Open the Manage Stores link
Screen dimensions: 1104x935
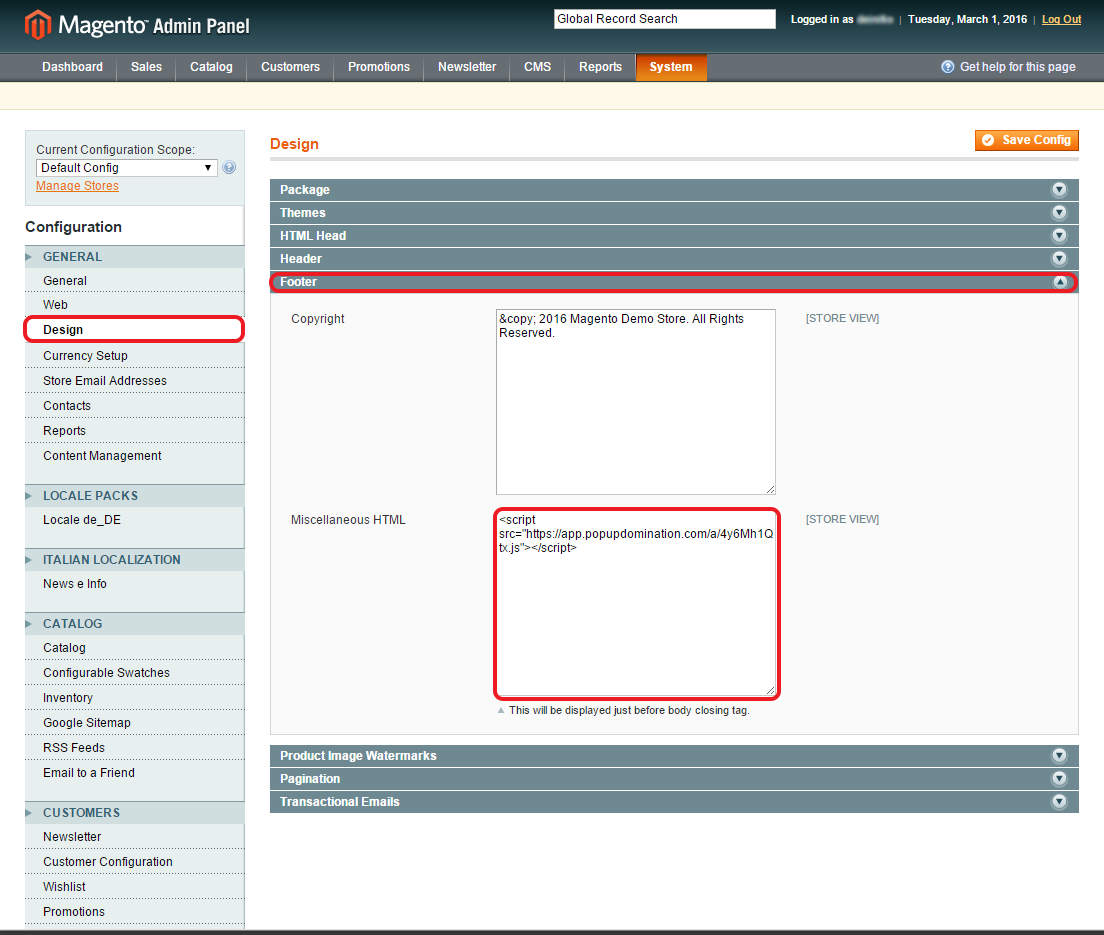pos(77,186)
